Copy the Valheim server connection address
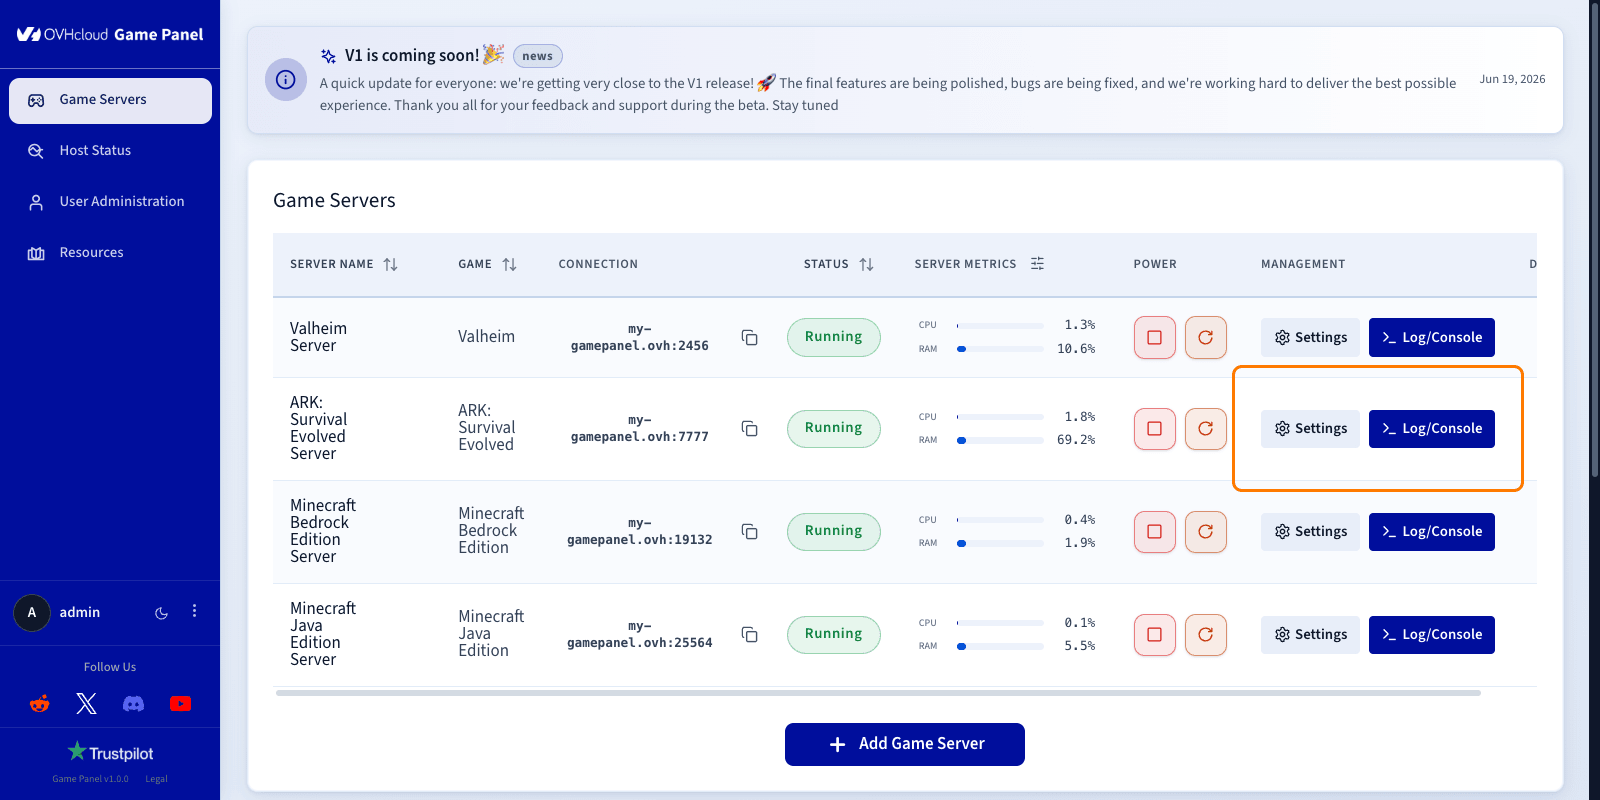Image resolution: width=1600 pixels, height=800 pixels. (749, 337)
